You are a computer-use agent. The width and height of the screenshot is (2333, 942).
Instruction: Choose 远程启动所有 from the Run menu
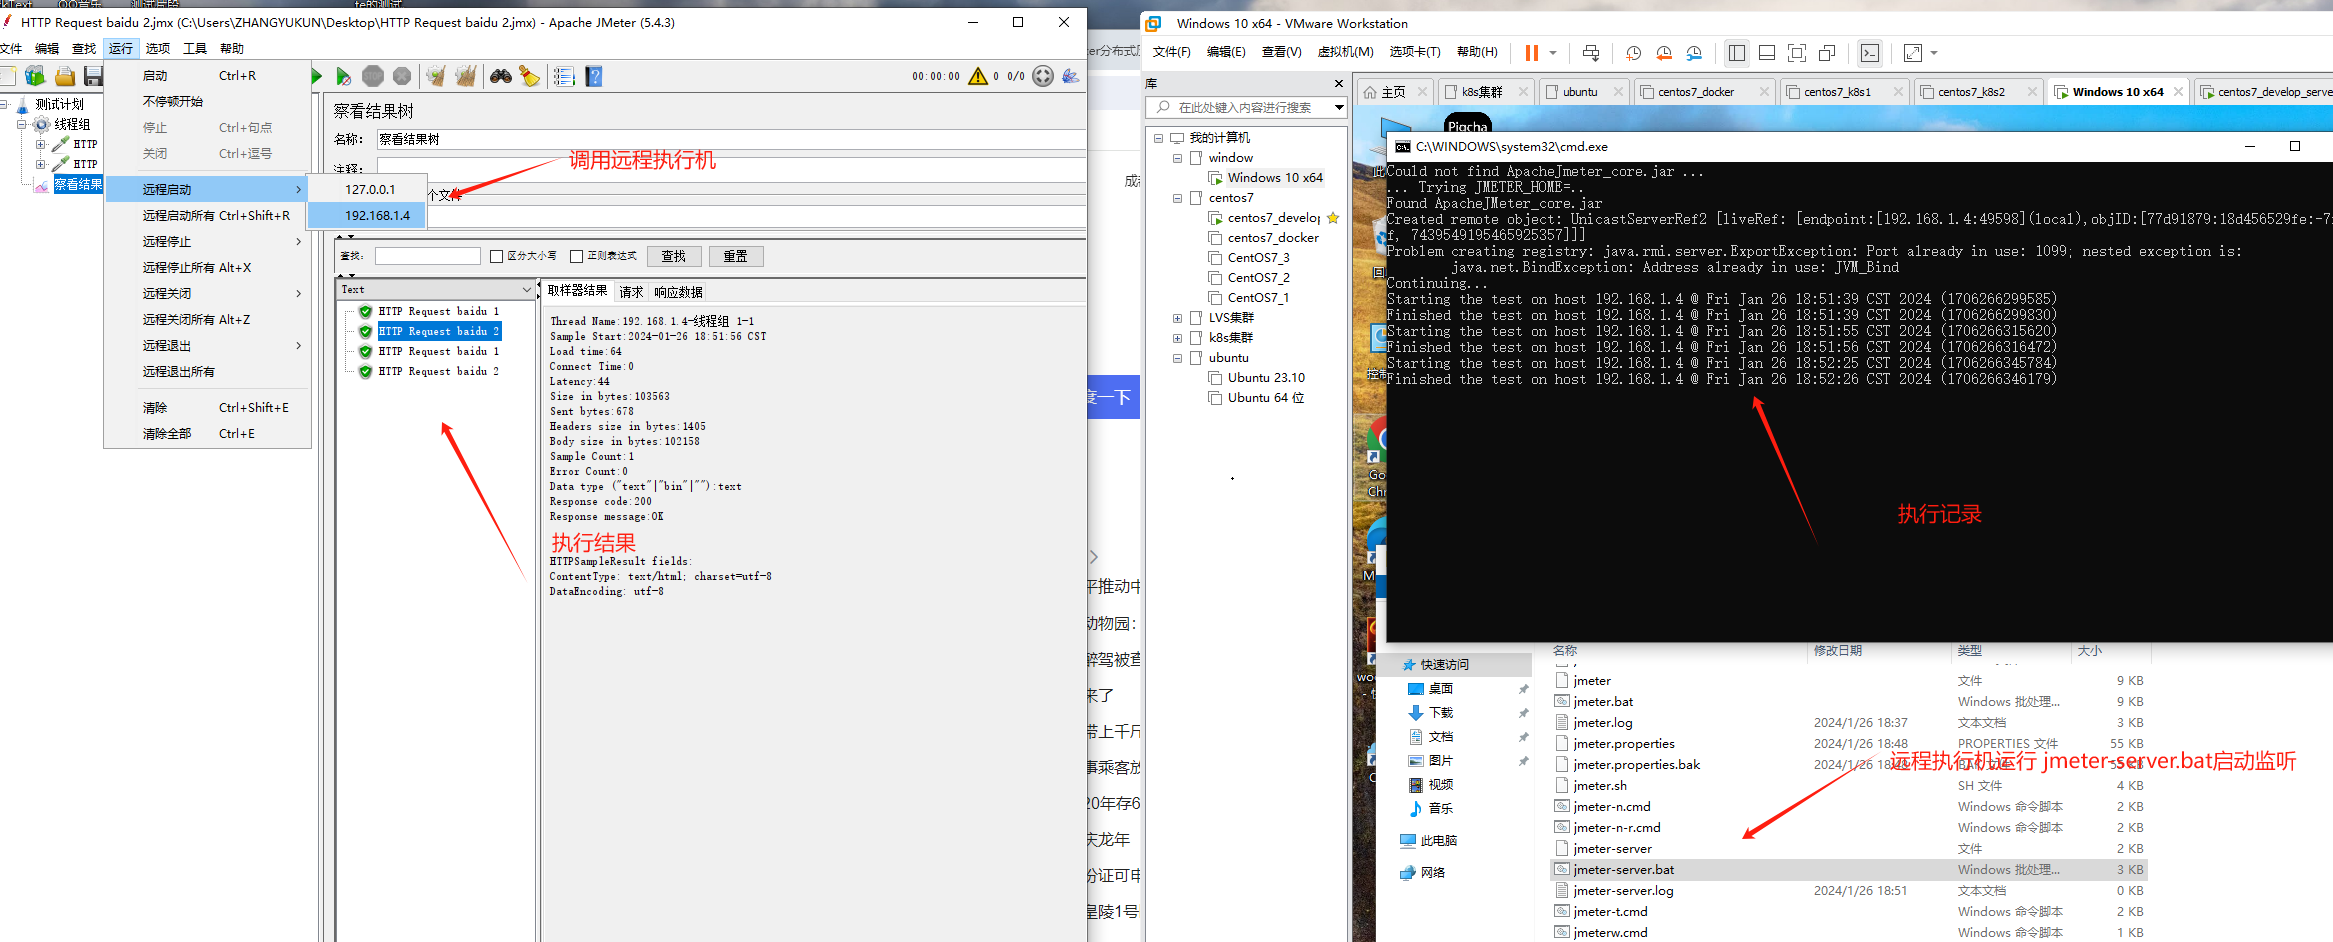tap(207, 215)
